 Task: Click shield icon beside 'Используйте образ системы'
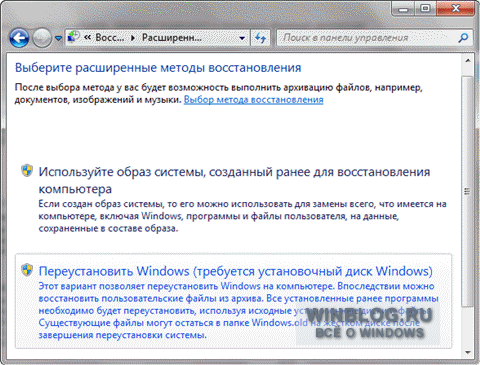[x=27, y=170]
